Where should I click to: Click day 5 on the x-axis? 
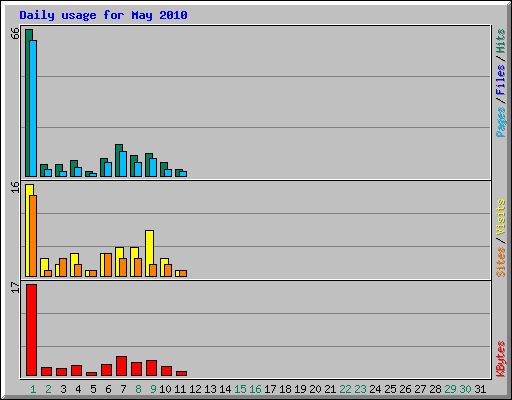(x=93, y=389)
